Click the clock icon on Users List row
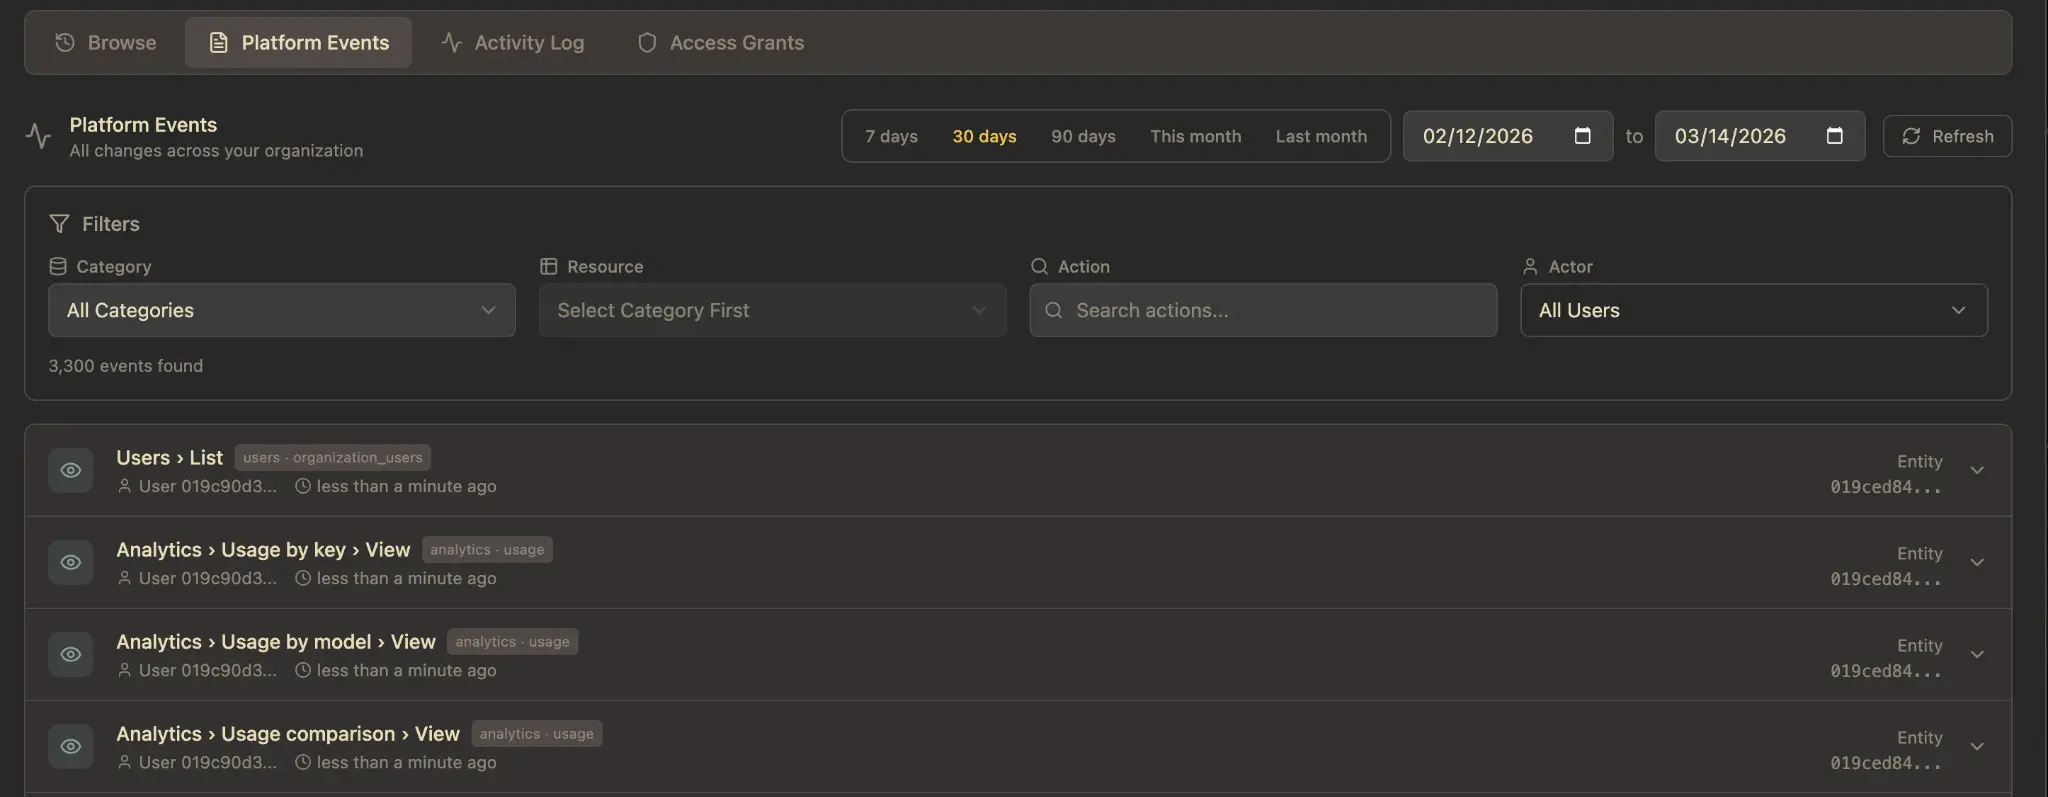Image resolution: width=2048 pixels, height=797 pixels. point(303,486)
